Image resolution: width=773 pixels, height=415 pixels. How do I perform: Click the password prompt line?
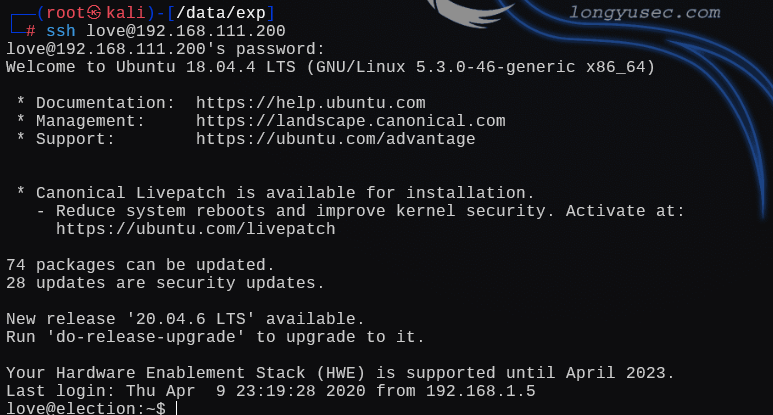pos(165,49)
